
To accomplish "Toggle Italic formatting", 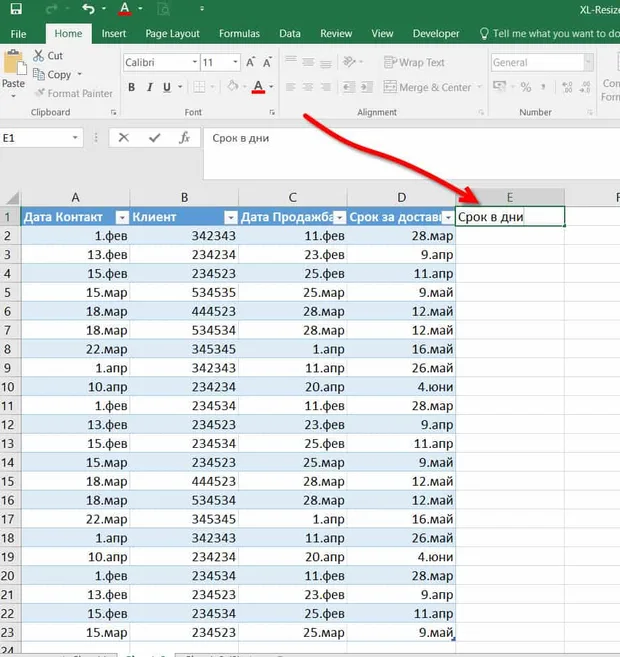I will pos(150,87).
